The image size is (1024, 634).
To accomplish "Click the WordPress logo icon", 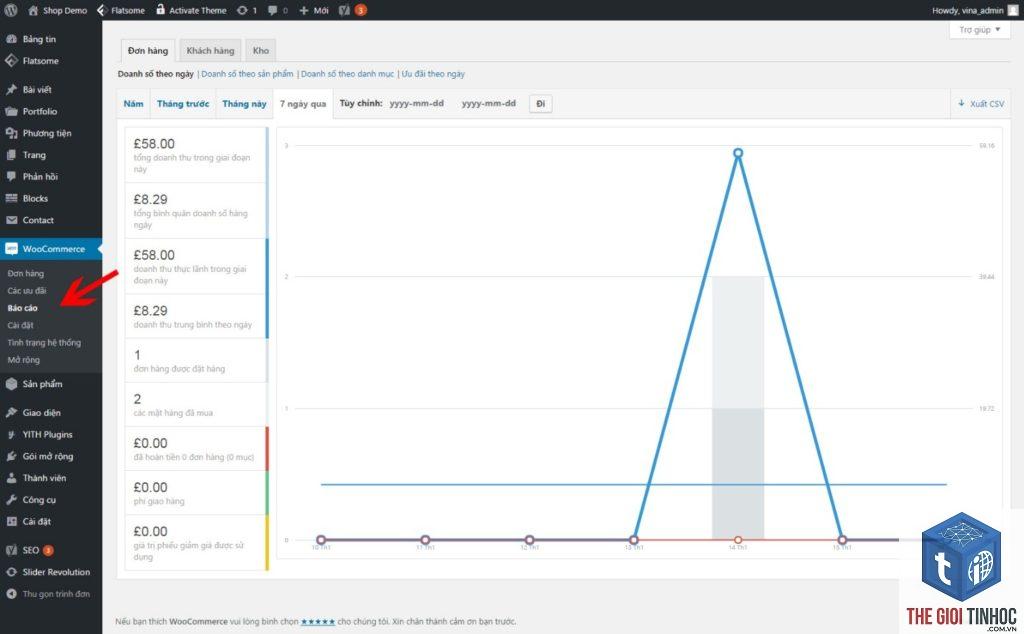I will click(11, 10).
